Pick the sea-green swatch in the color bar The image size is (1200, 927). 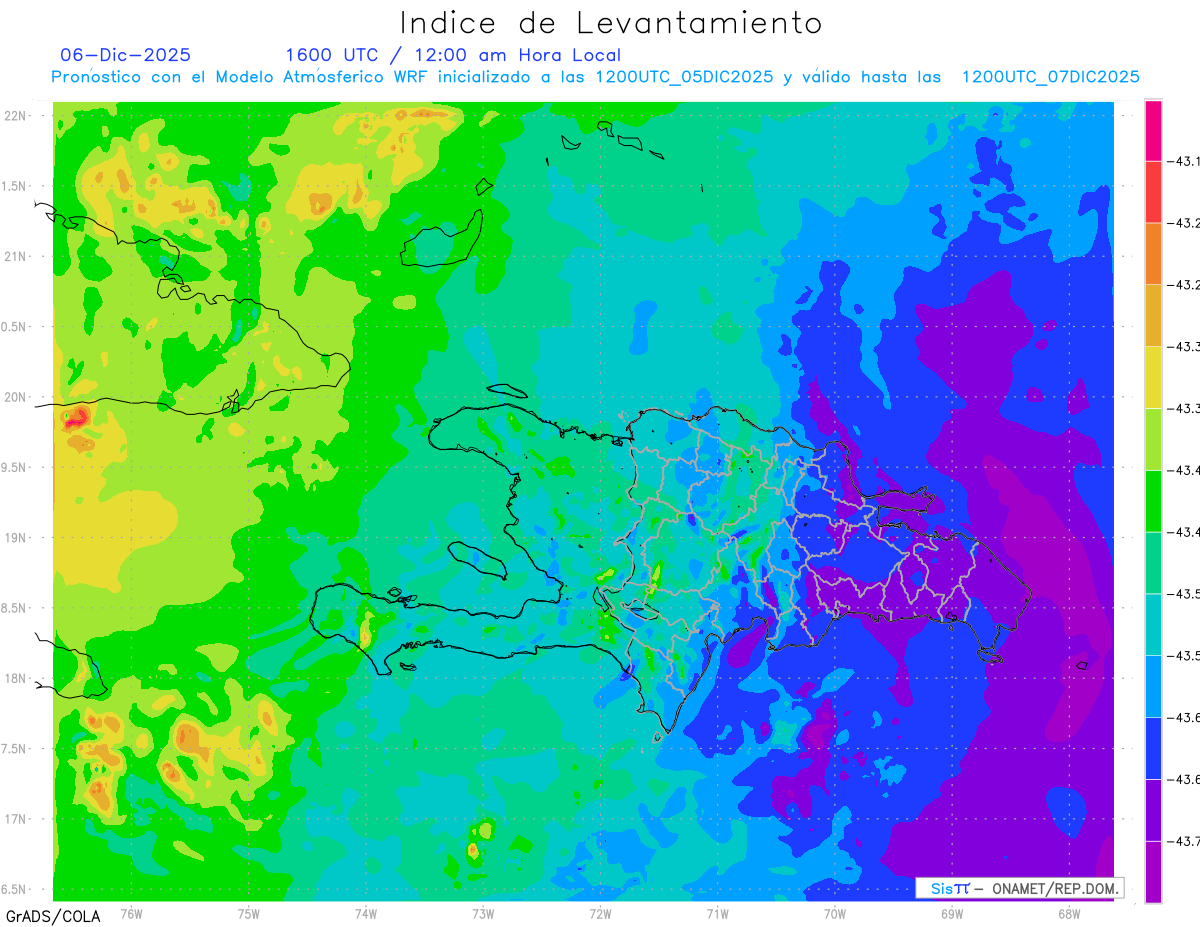pyautogui.click(x=1153, y=563)
